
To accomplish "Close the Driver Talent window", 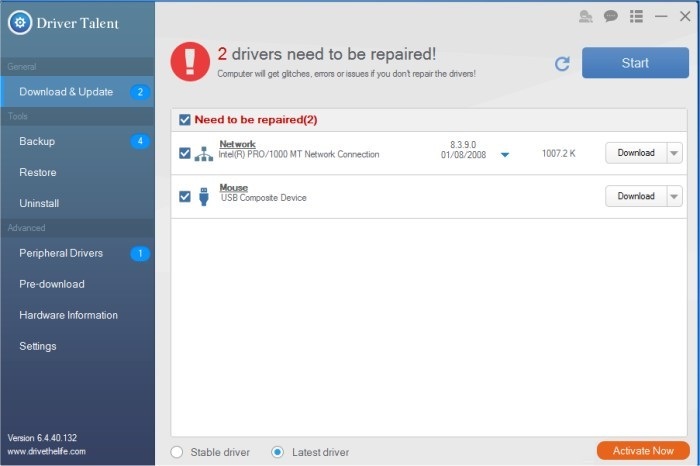I will 685,17.
